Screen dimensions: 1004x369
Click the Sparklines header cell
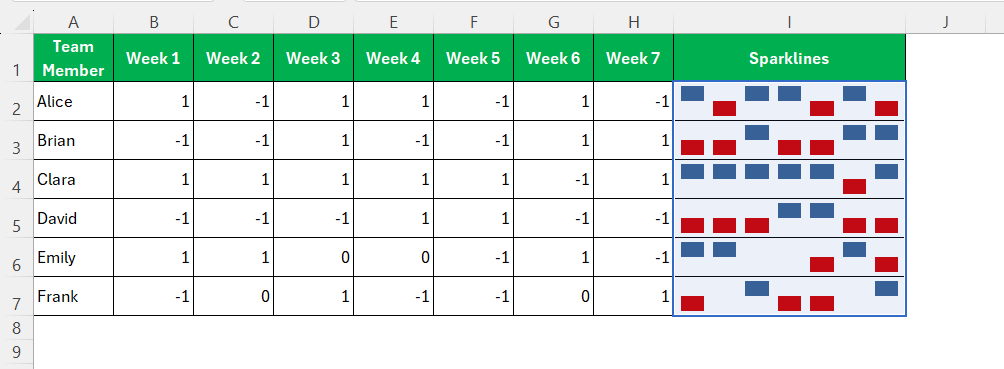click(789, 58)
